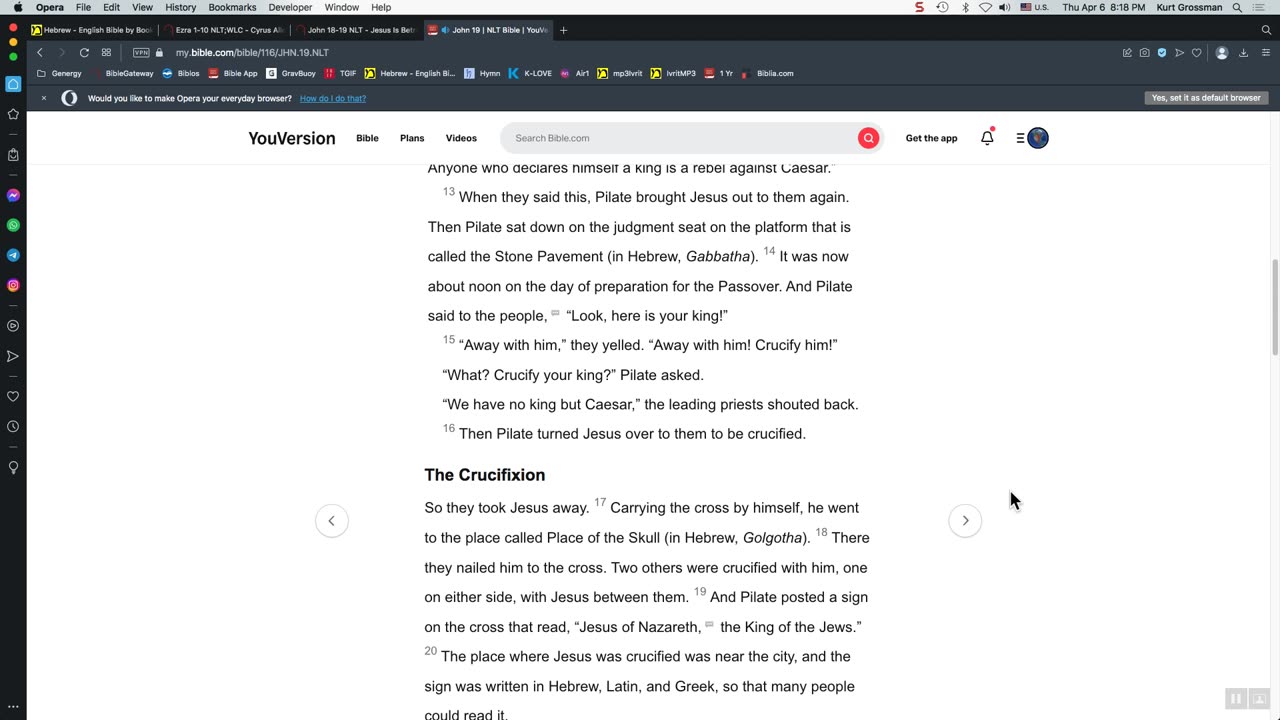1280x720 pixels.
Task: Dismiss the default browser prompt
Action: pyautogui.click(x=44, y=98)
